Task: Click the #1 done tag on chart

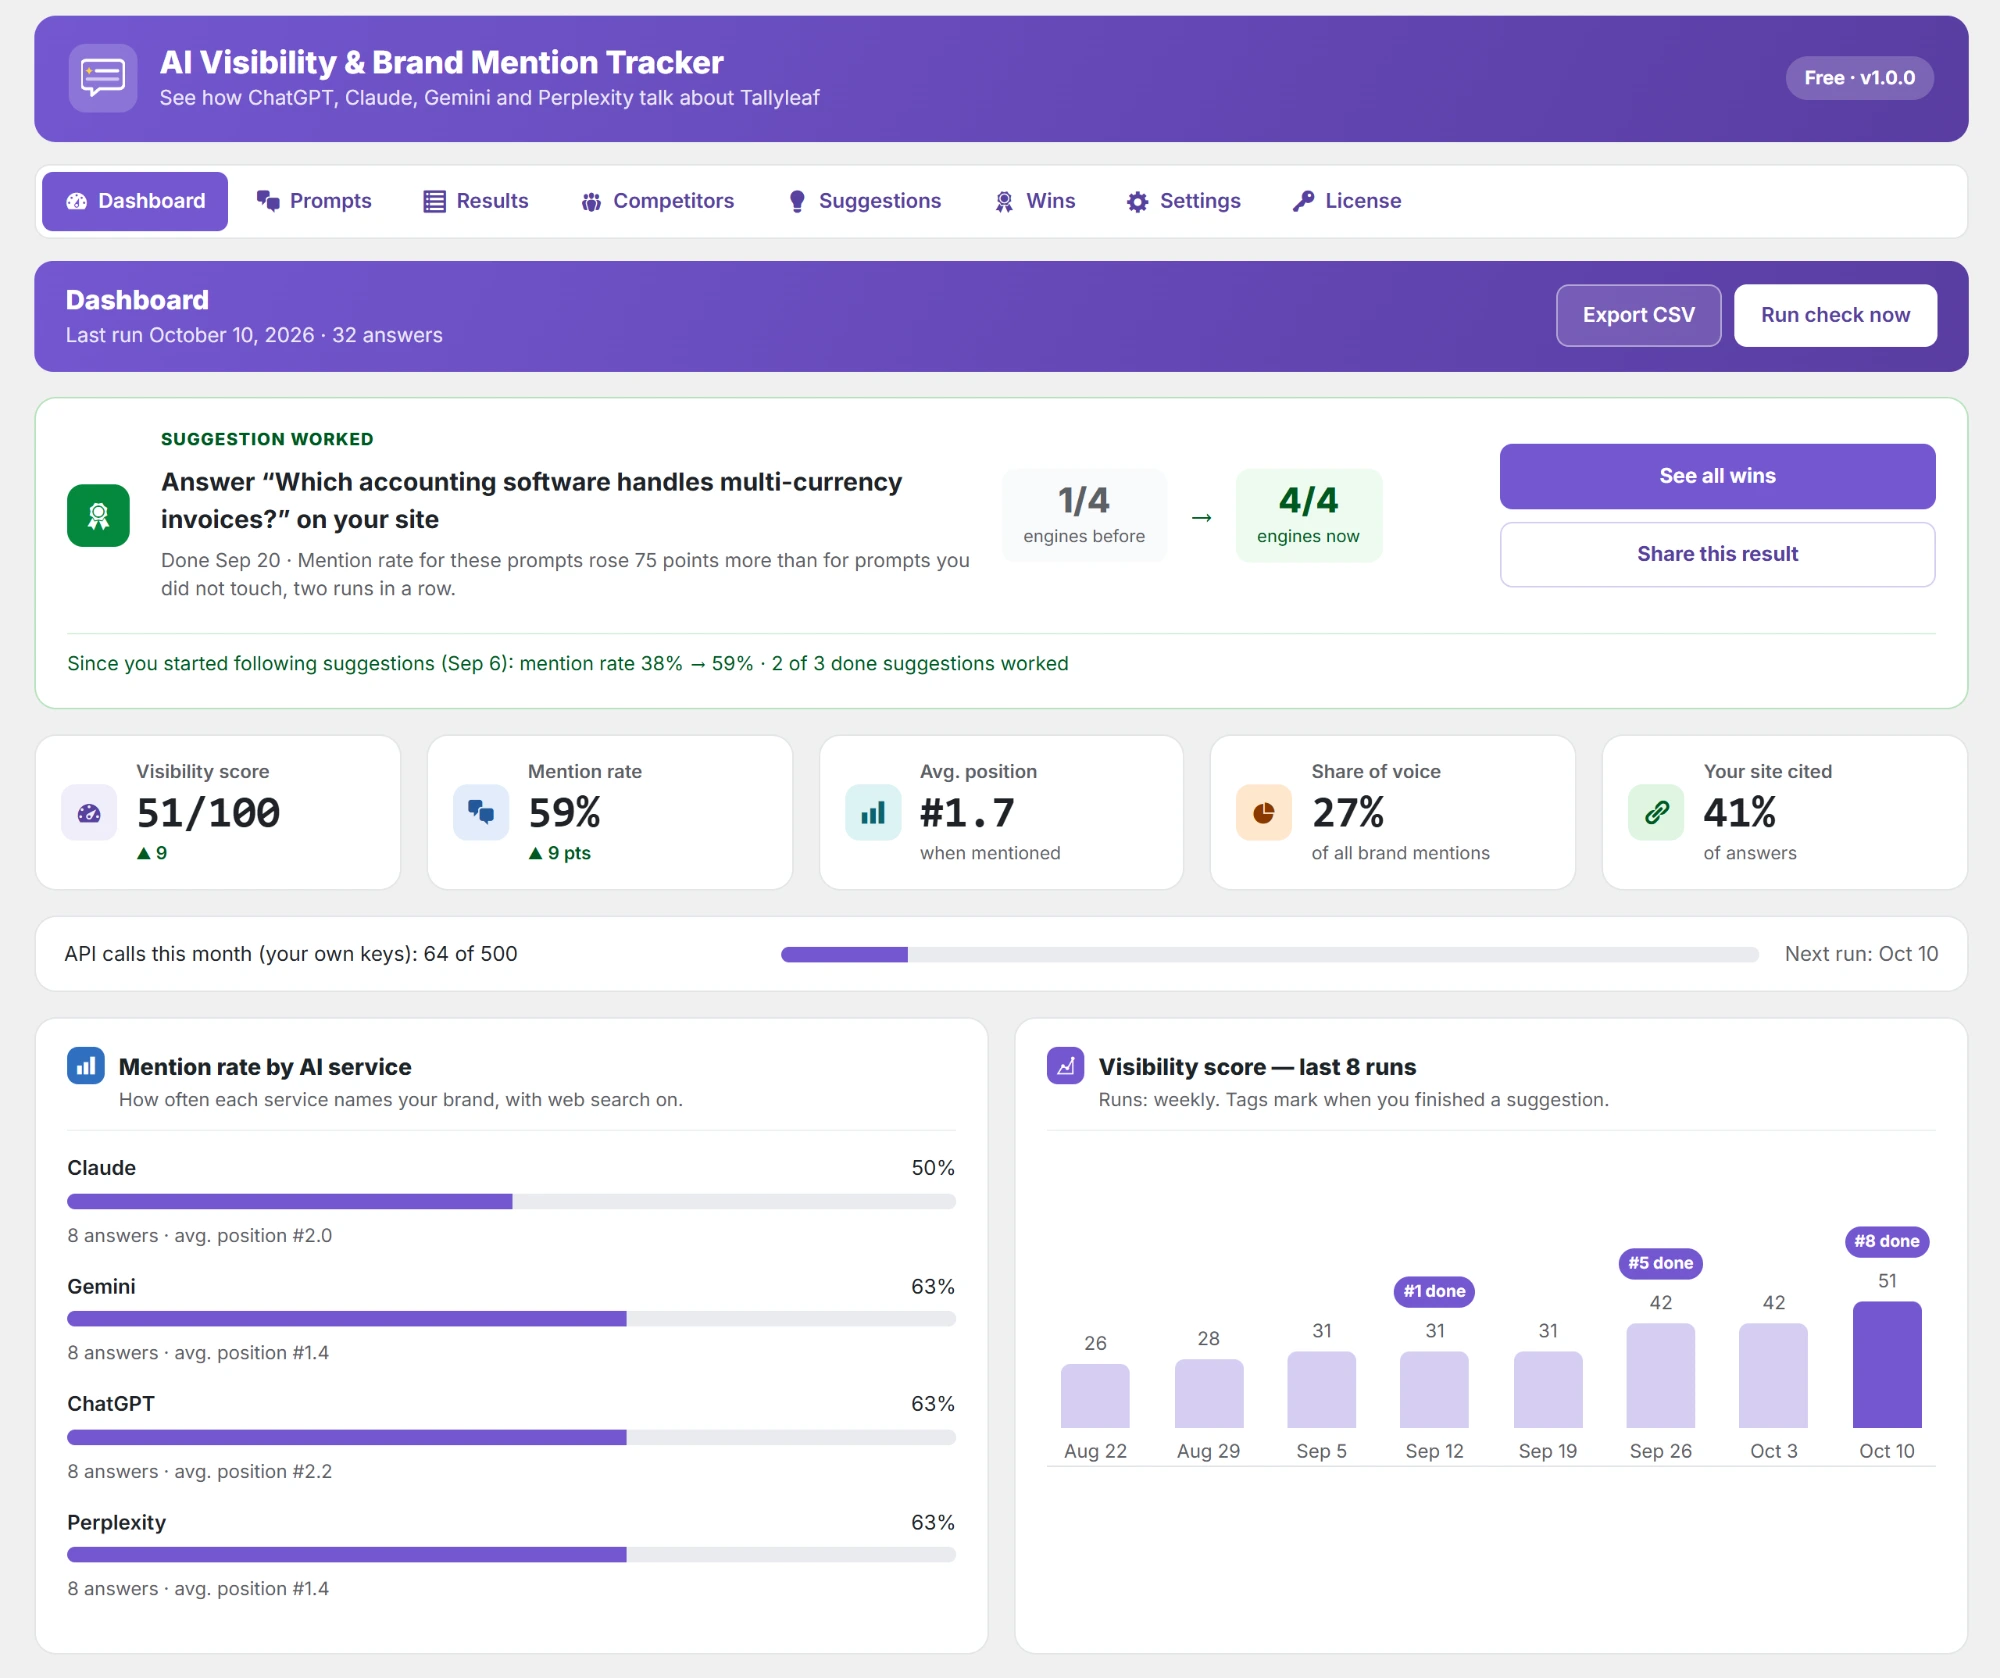Action: tap(1434, 1291)
